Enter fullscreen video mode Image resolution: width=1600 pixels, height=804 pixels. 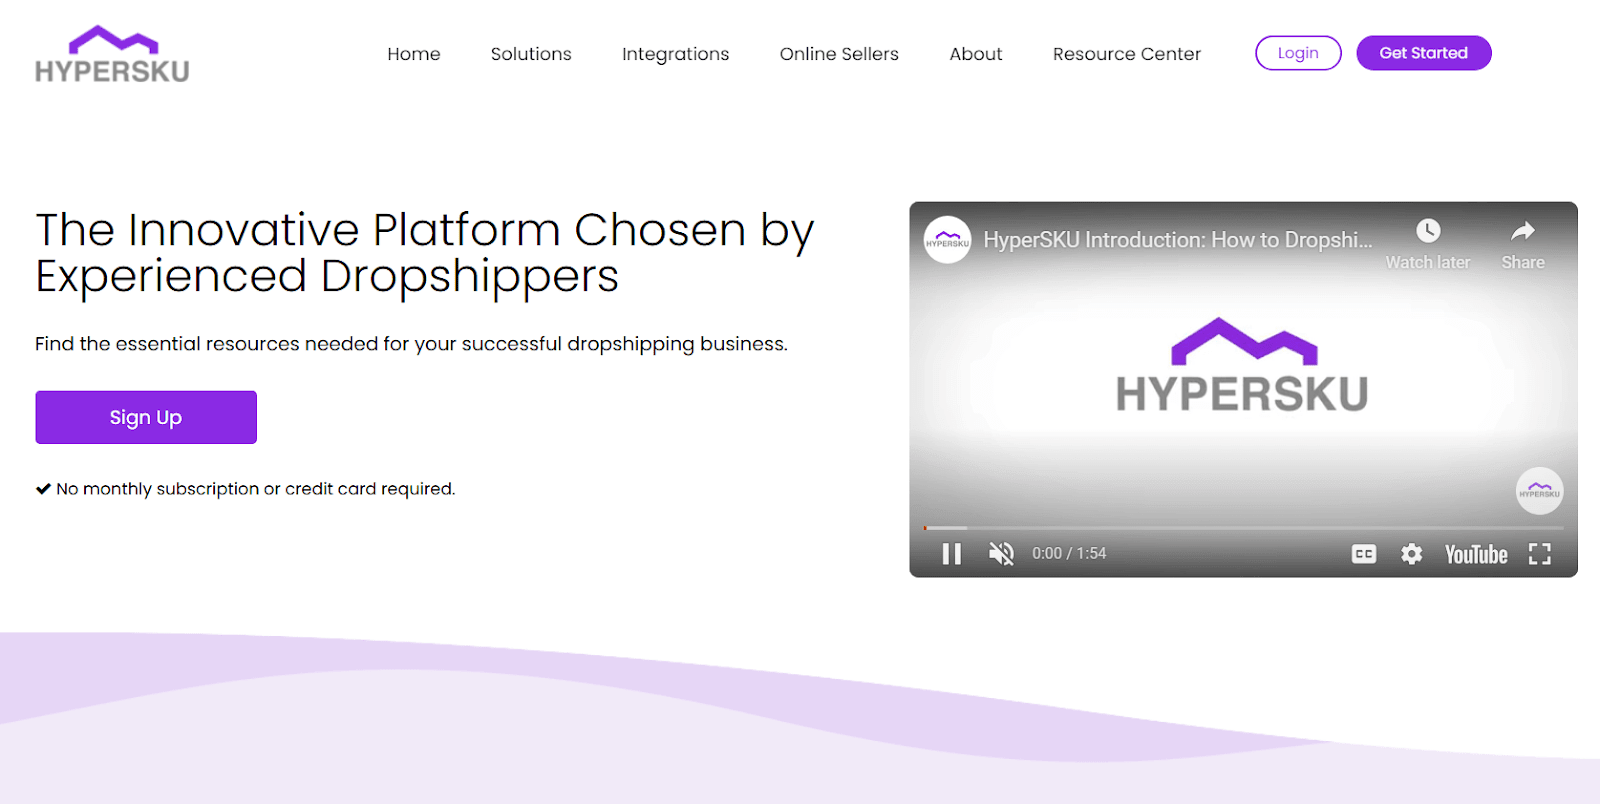click(1540, 554)
